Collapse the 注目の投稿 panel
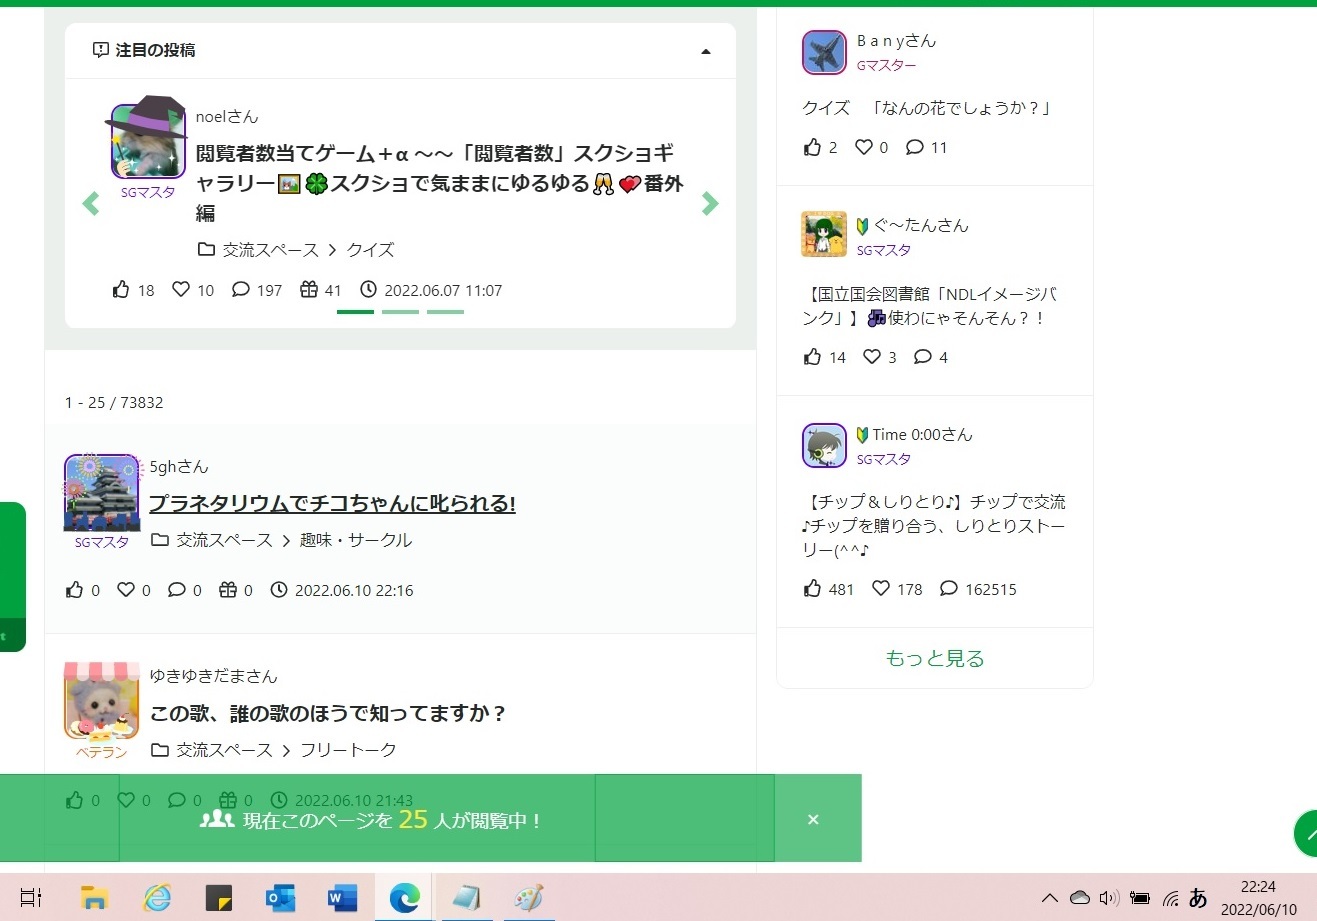The width and height of the screenshot is (1317, 921). coord(706,51)
